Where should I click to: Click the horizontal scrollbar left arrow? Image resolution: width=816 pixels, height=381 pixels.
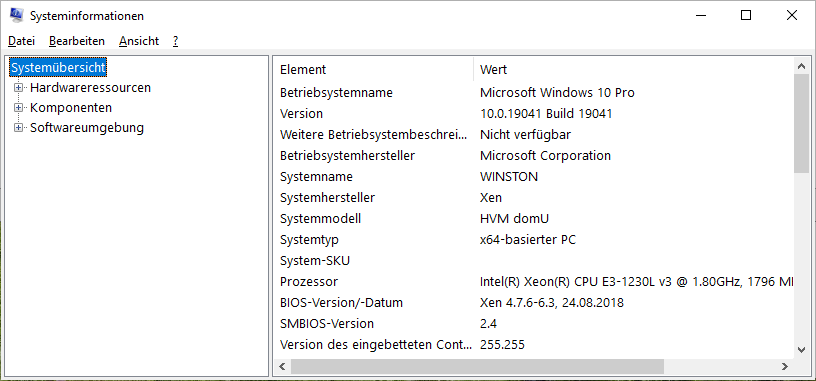tap(282, 366)
